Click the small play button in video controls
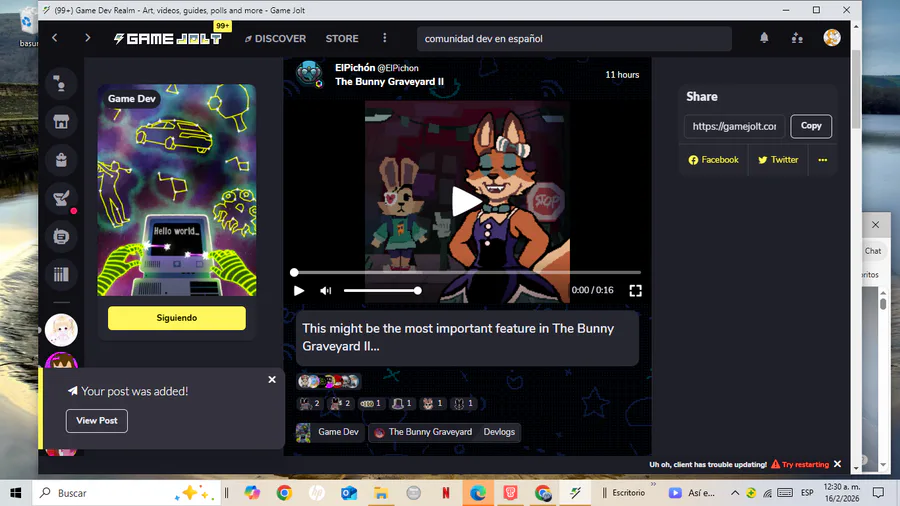Viewport: 900px width, 506px height. [299, 291]
